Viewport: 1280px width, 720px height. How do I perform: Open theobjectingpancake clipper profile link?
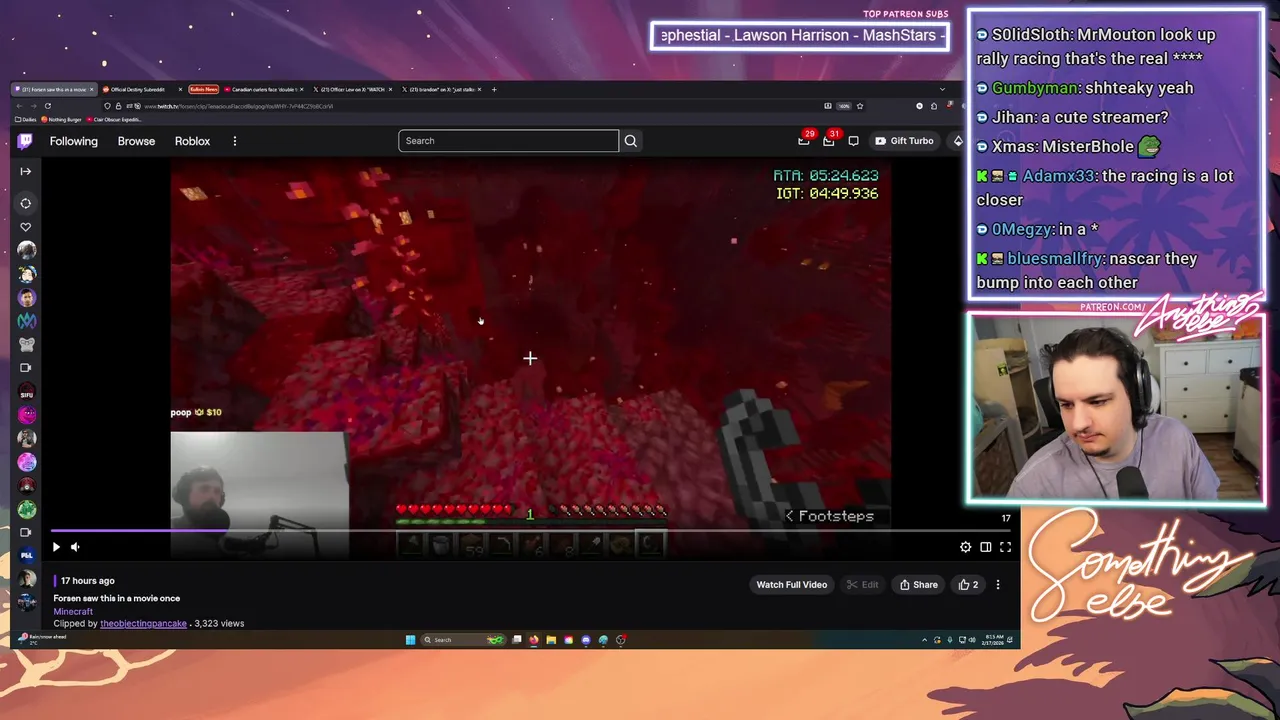[x=143, y=624]
